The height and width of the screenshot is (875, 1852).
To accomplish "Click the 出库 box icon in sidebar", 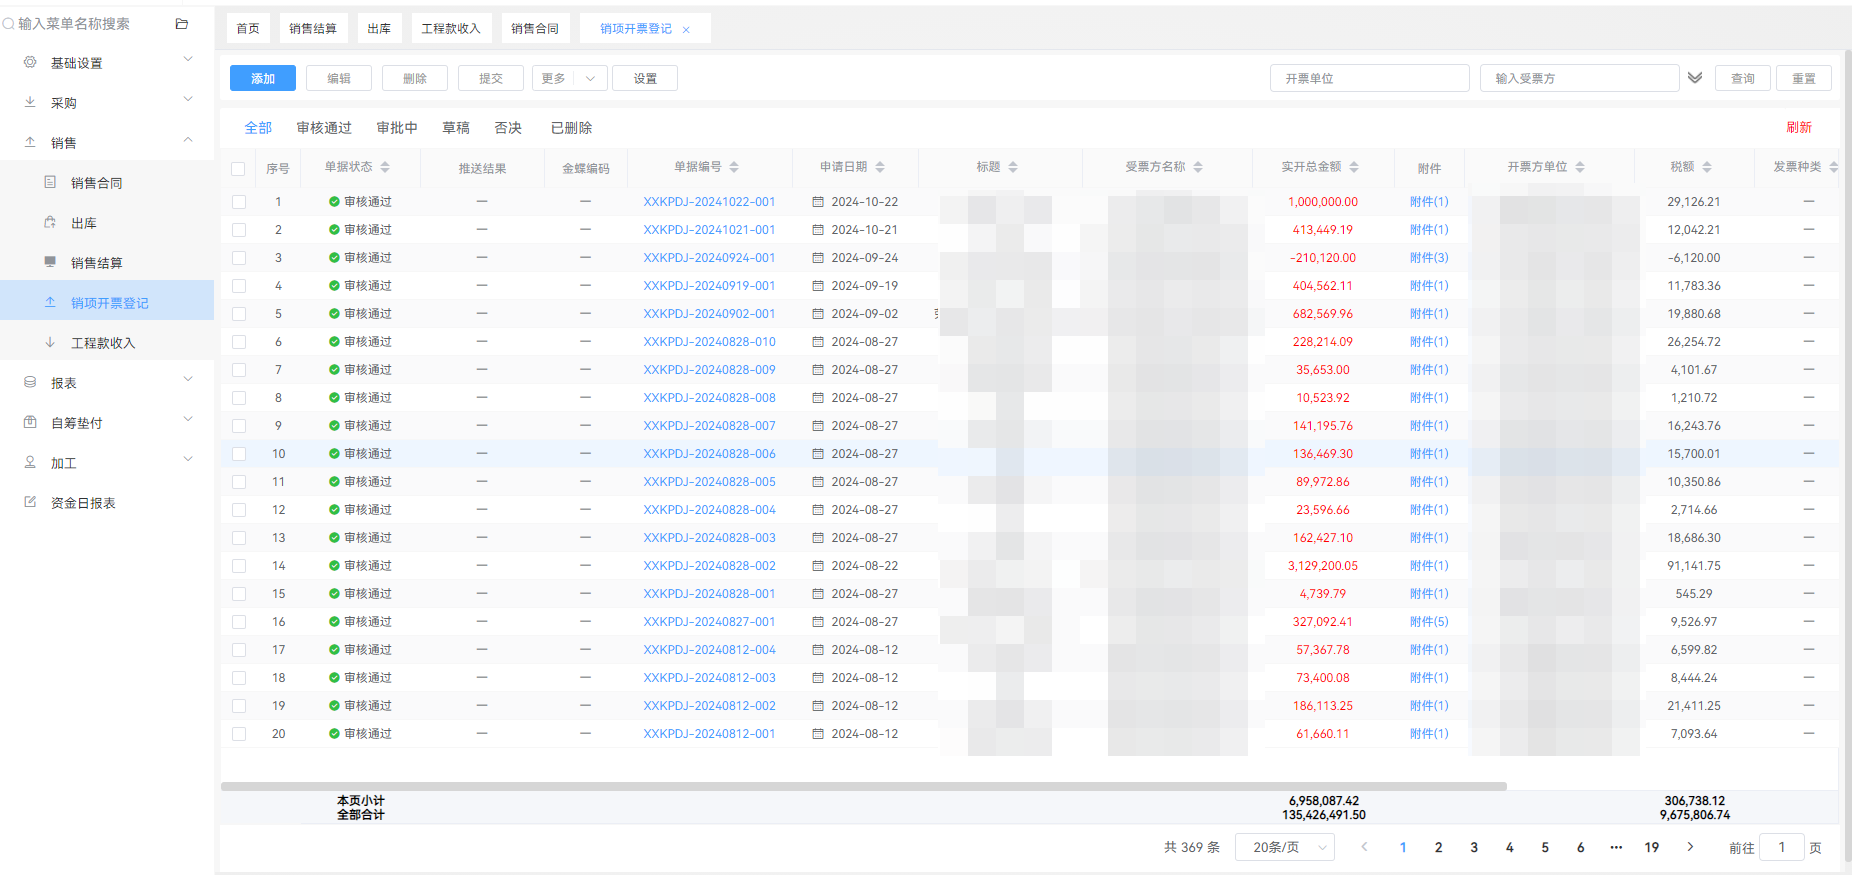I will pyautogui.click(x=50, y=223).
